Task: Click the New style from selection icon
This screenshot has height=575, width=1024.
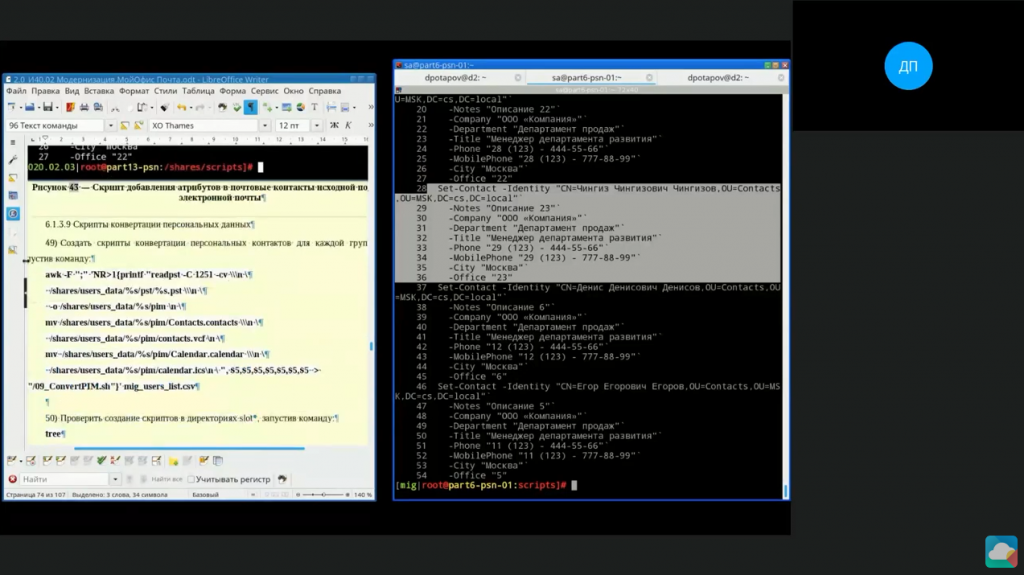Action: [x=138, y=125]
